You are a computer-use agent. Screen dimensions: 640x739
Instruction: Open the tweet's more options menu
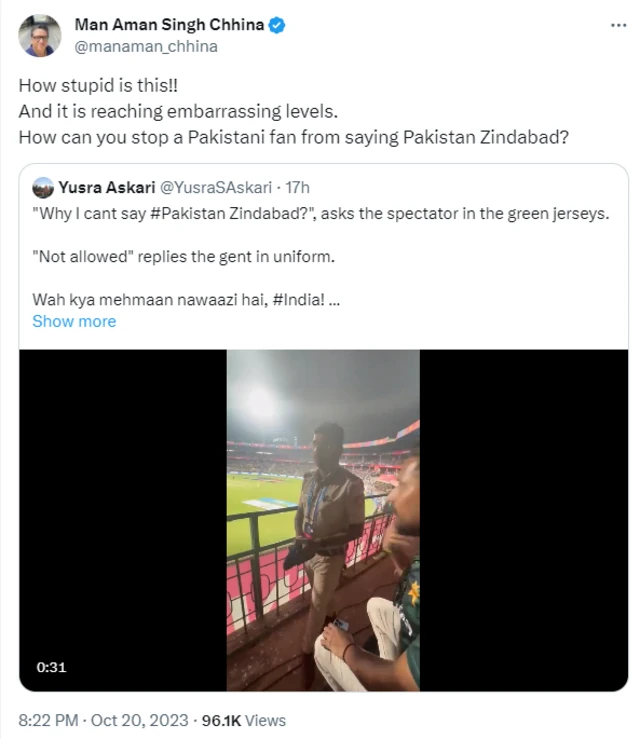(x=612, y=27)
